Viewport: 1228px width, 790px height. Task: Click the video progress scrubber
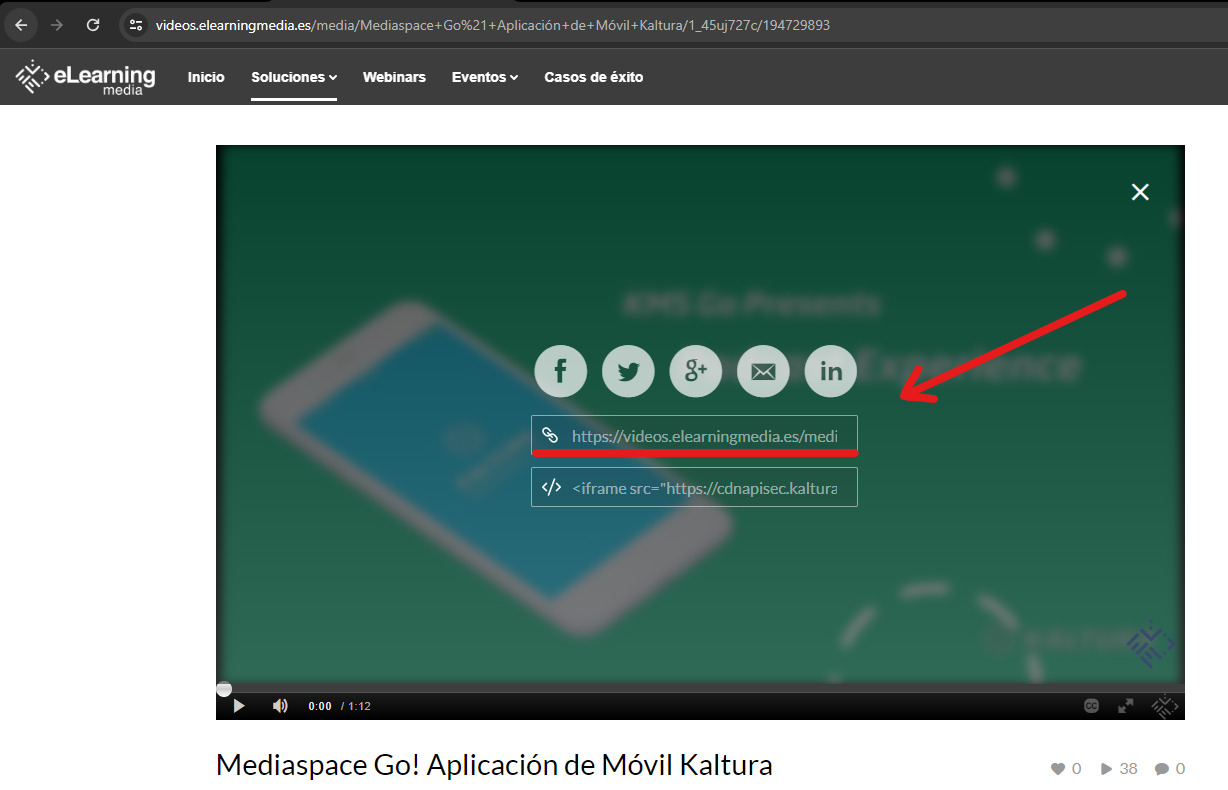224,689
